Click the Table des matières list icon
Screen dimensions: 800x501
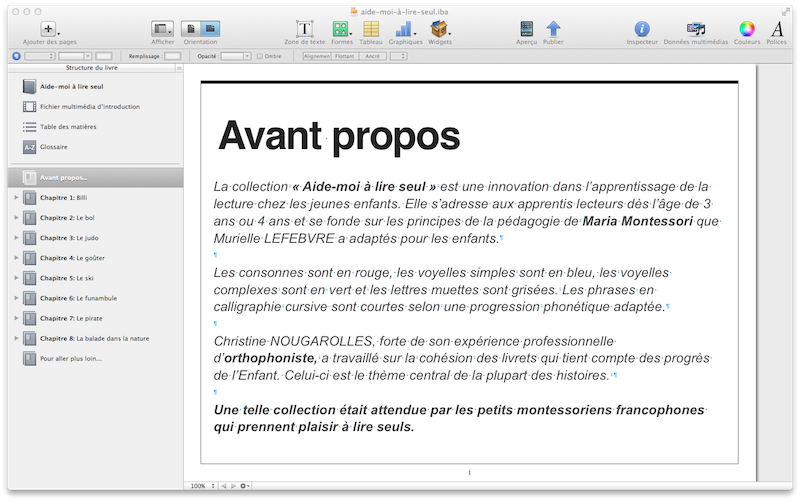(30, 127)
